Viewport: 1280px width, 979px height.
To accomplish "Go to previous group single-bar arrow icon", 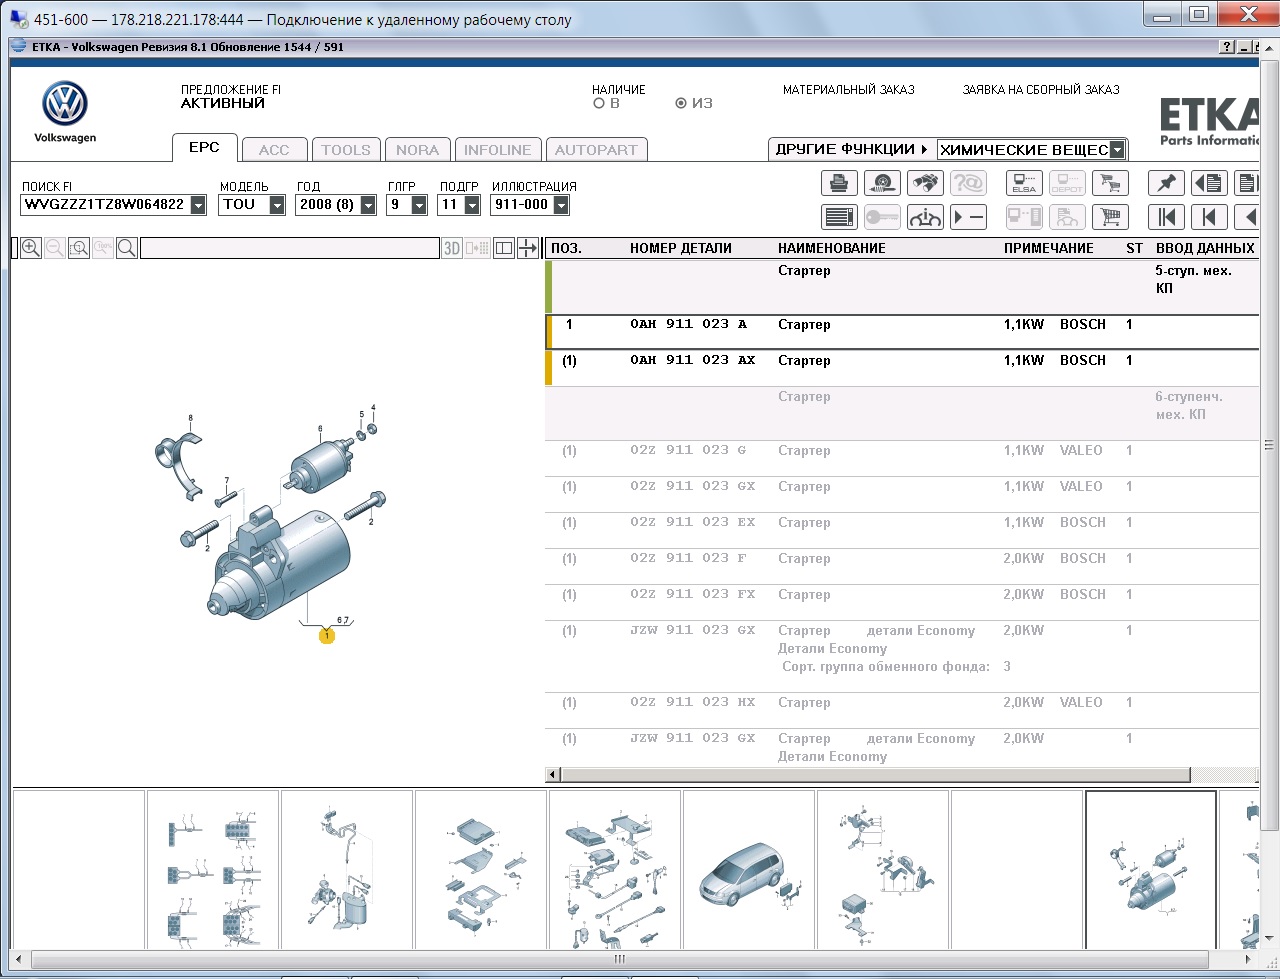I will click(1209, 217).
